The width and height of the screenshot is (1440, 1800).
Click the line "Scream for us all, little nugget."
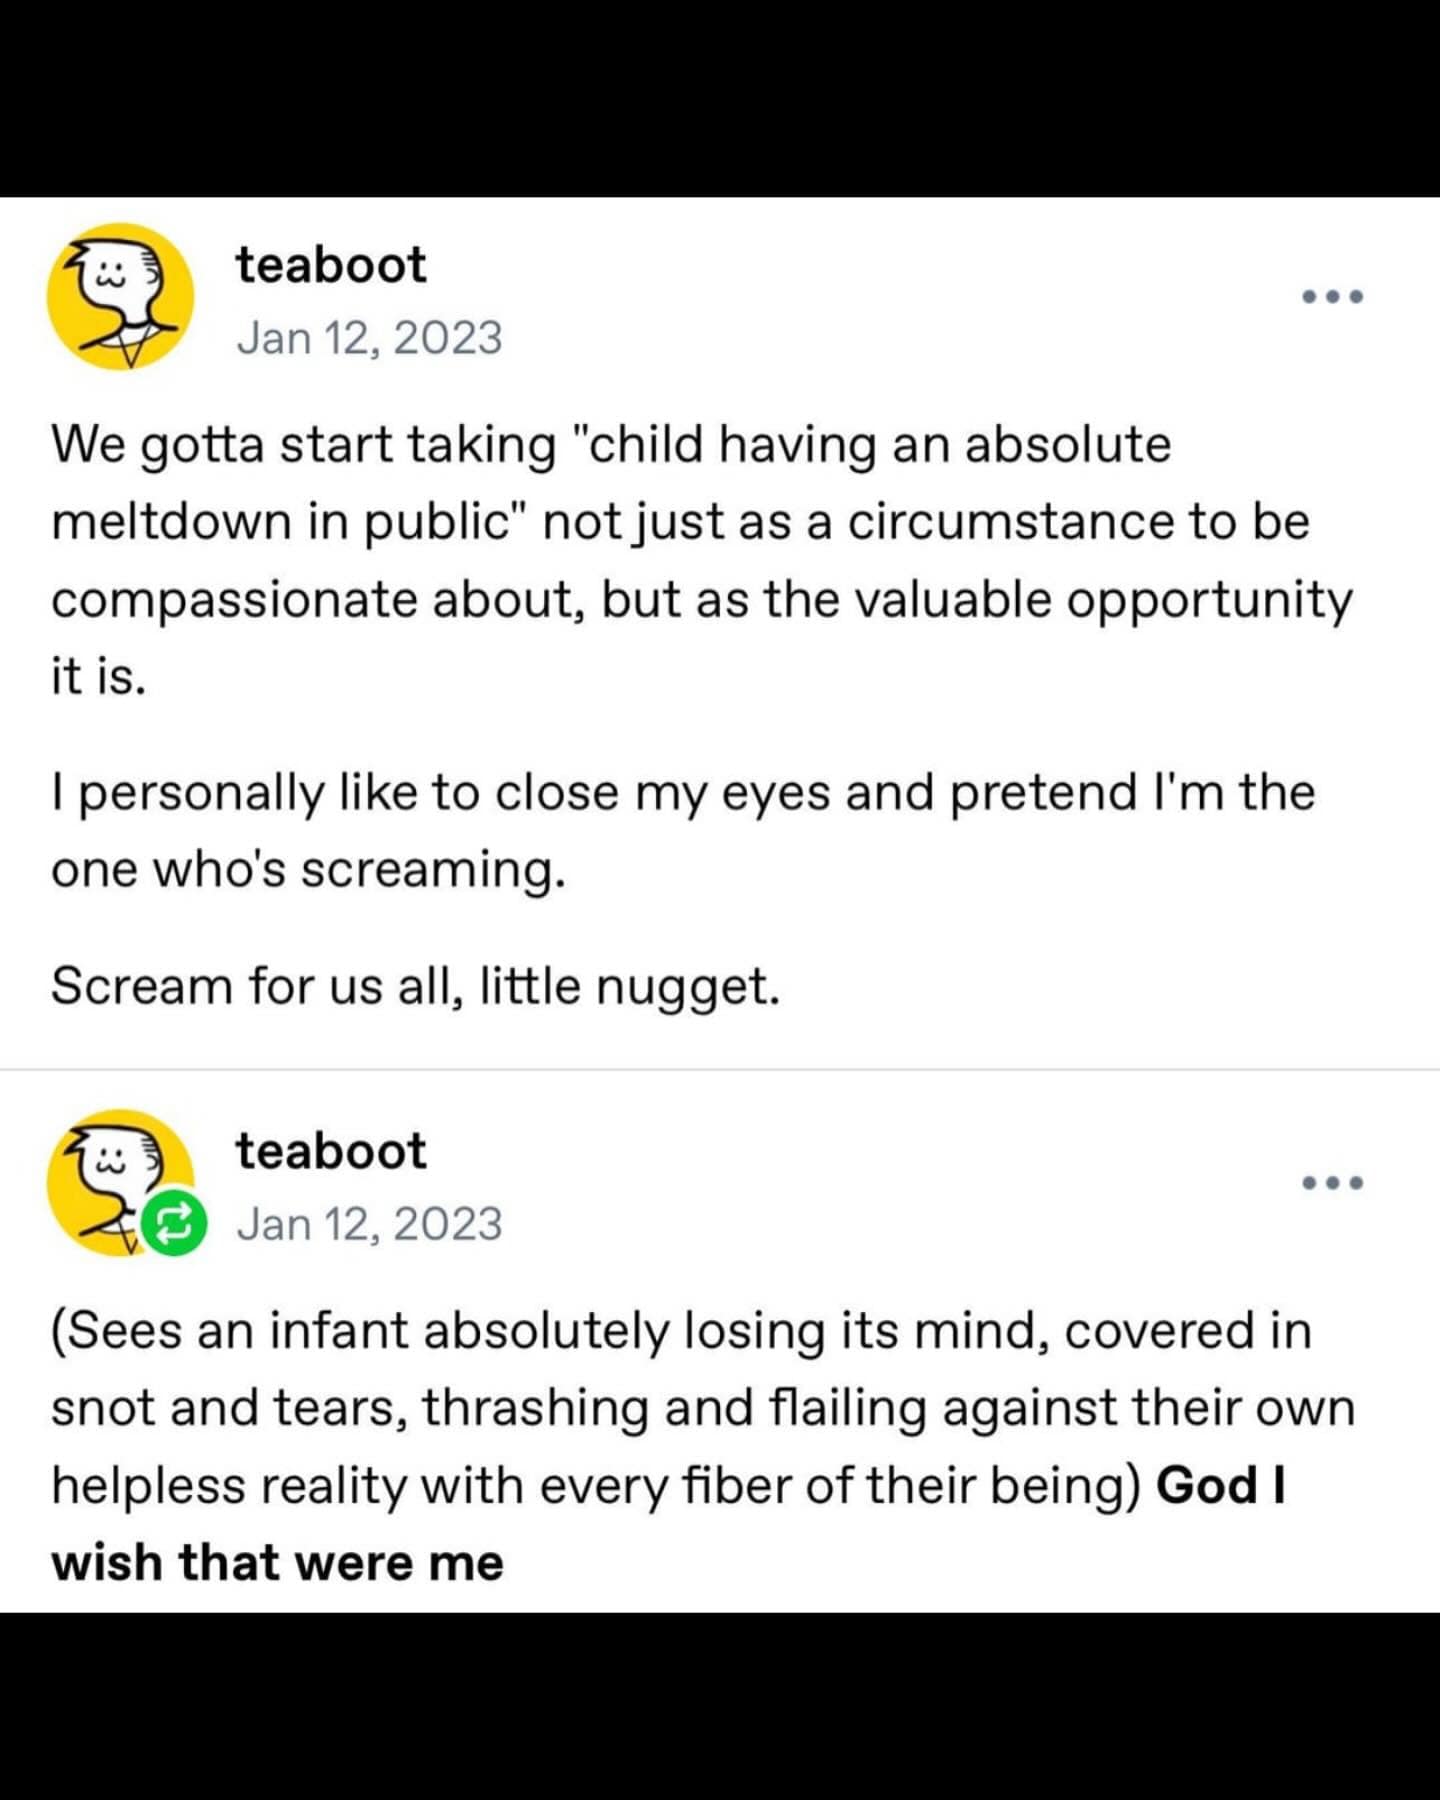click(415, 986)
